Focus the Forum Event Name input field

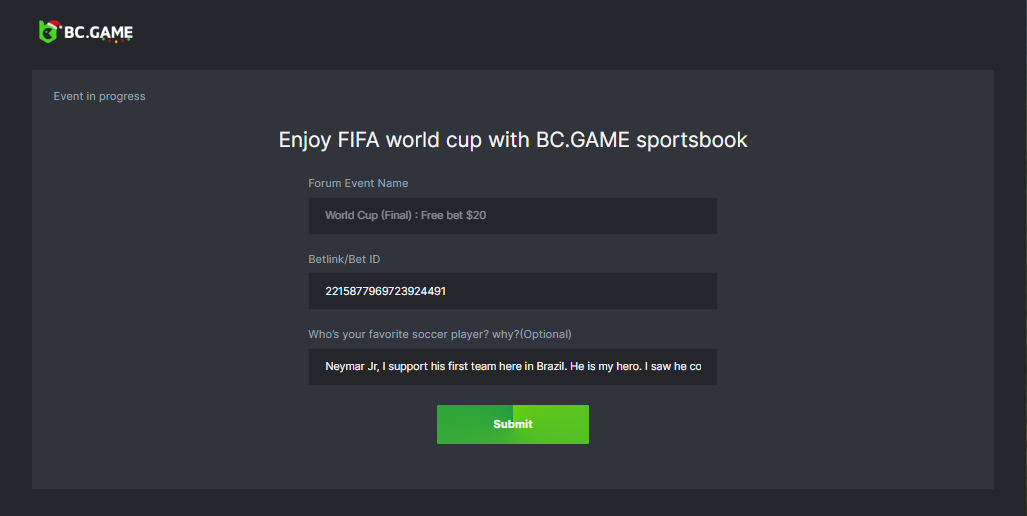tap(600, 216)
